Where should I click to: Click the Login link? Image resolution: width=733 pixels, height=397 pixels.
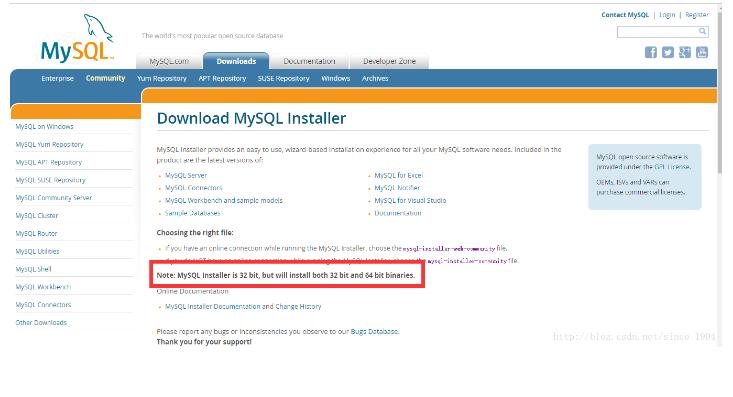[667, 15]
